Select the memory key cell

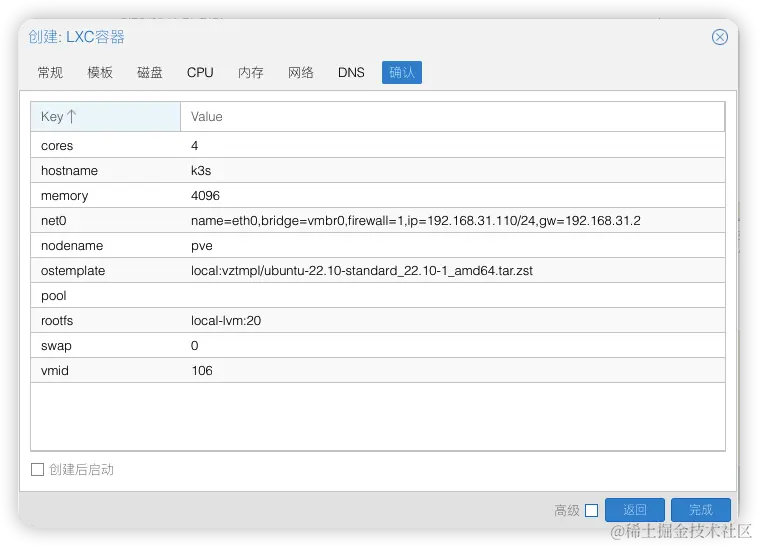(105, 196)
